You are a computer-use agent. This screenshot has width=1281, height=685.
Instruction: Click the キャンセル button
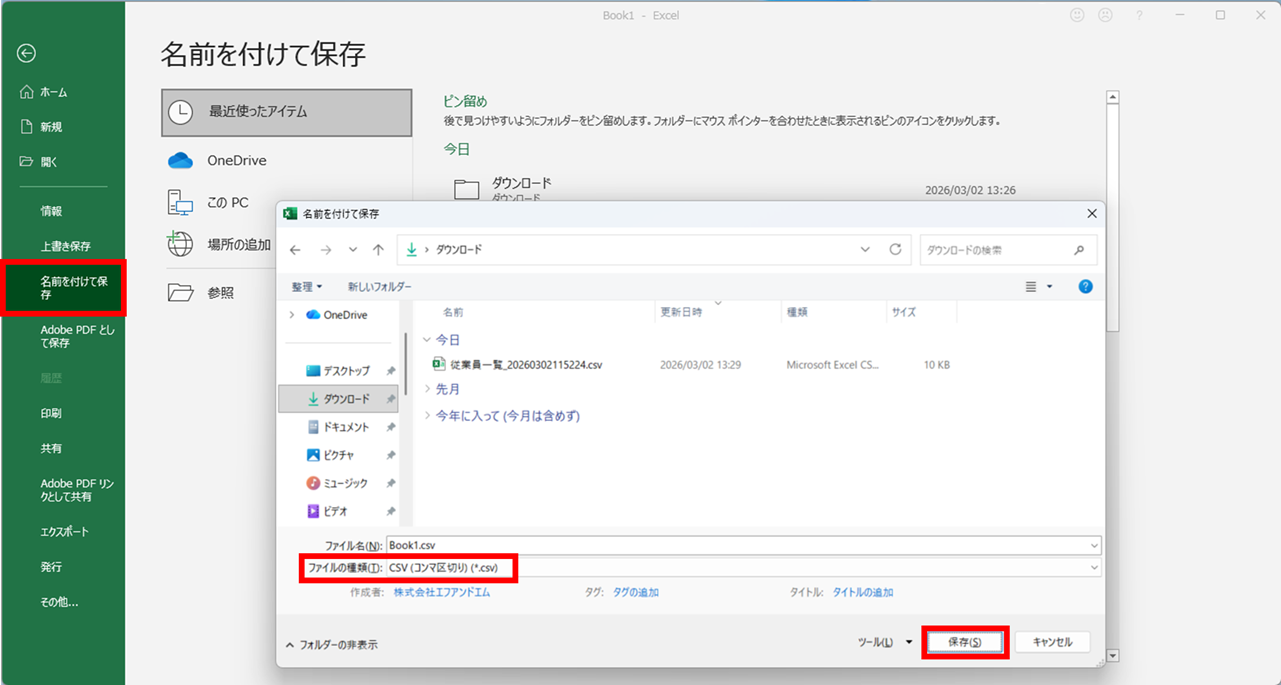1051,642
